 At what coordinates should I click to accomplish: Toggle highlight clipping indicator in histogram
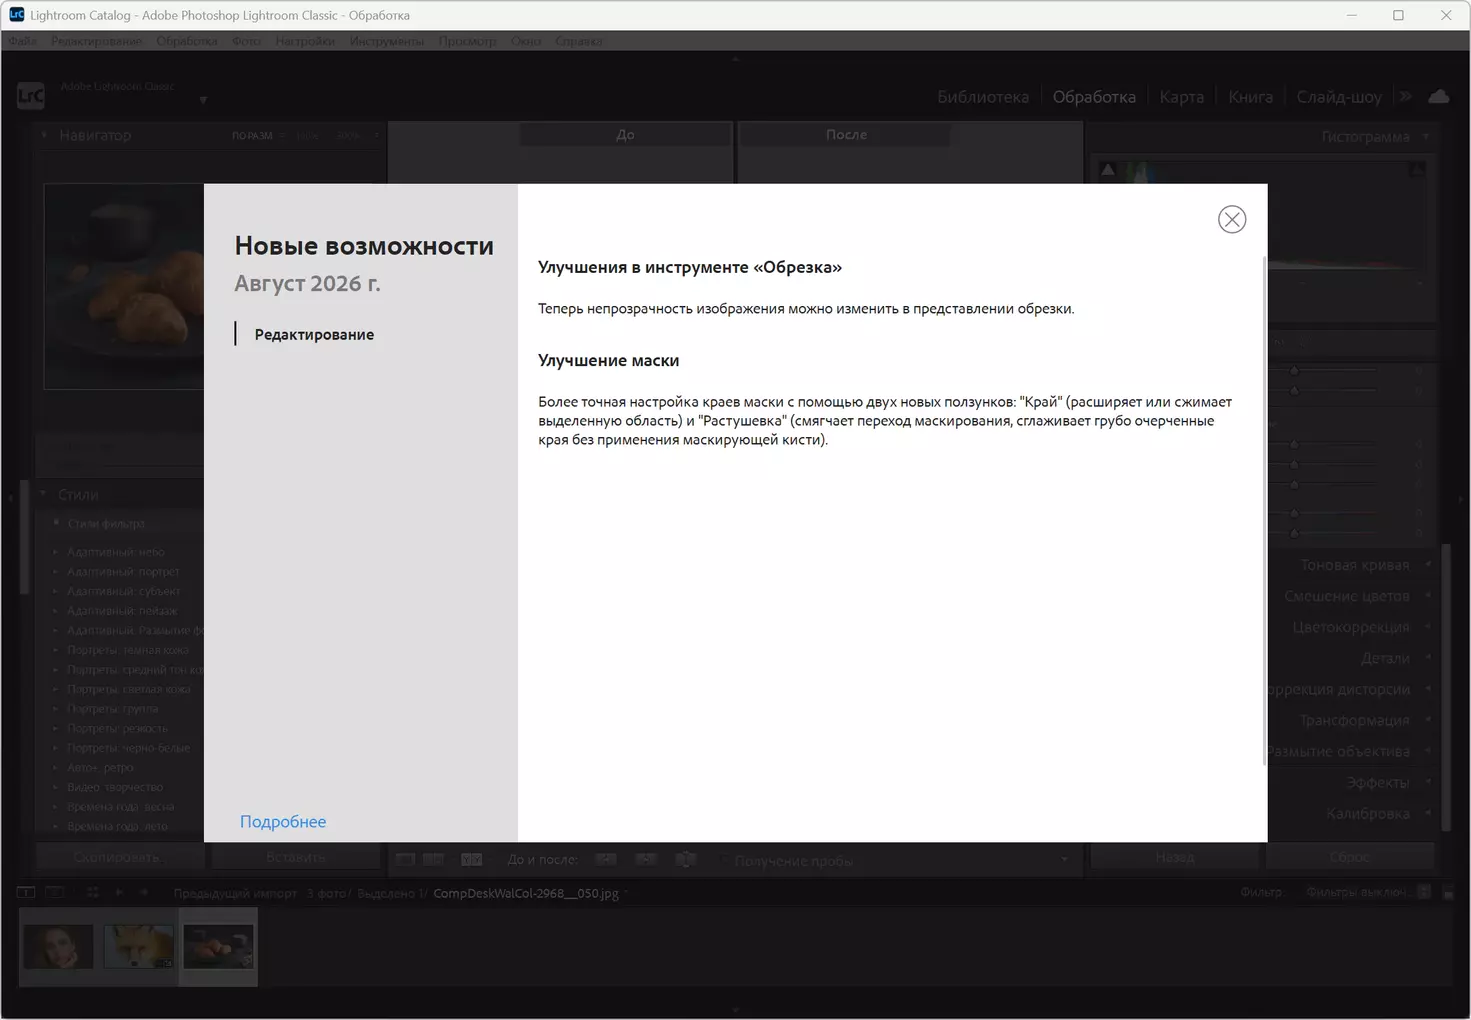(1417, 170)
